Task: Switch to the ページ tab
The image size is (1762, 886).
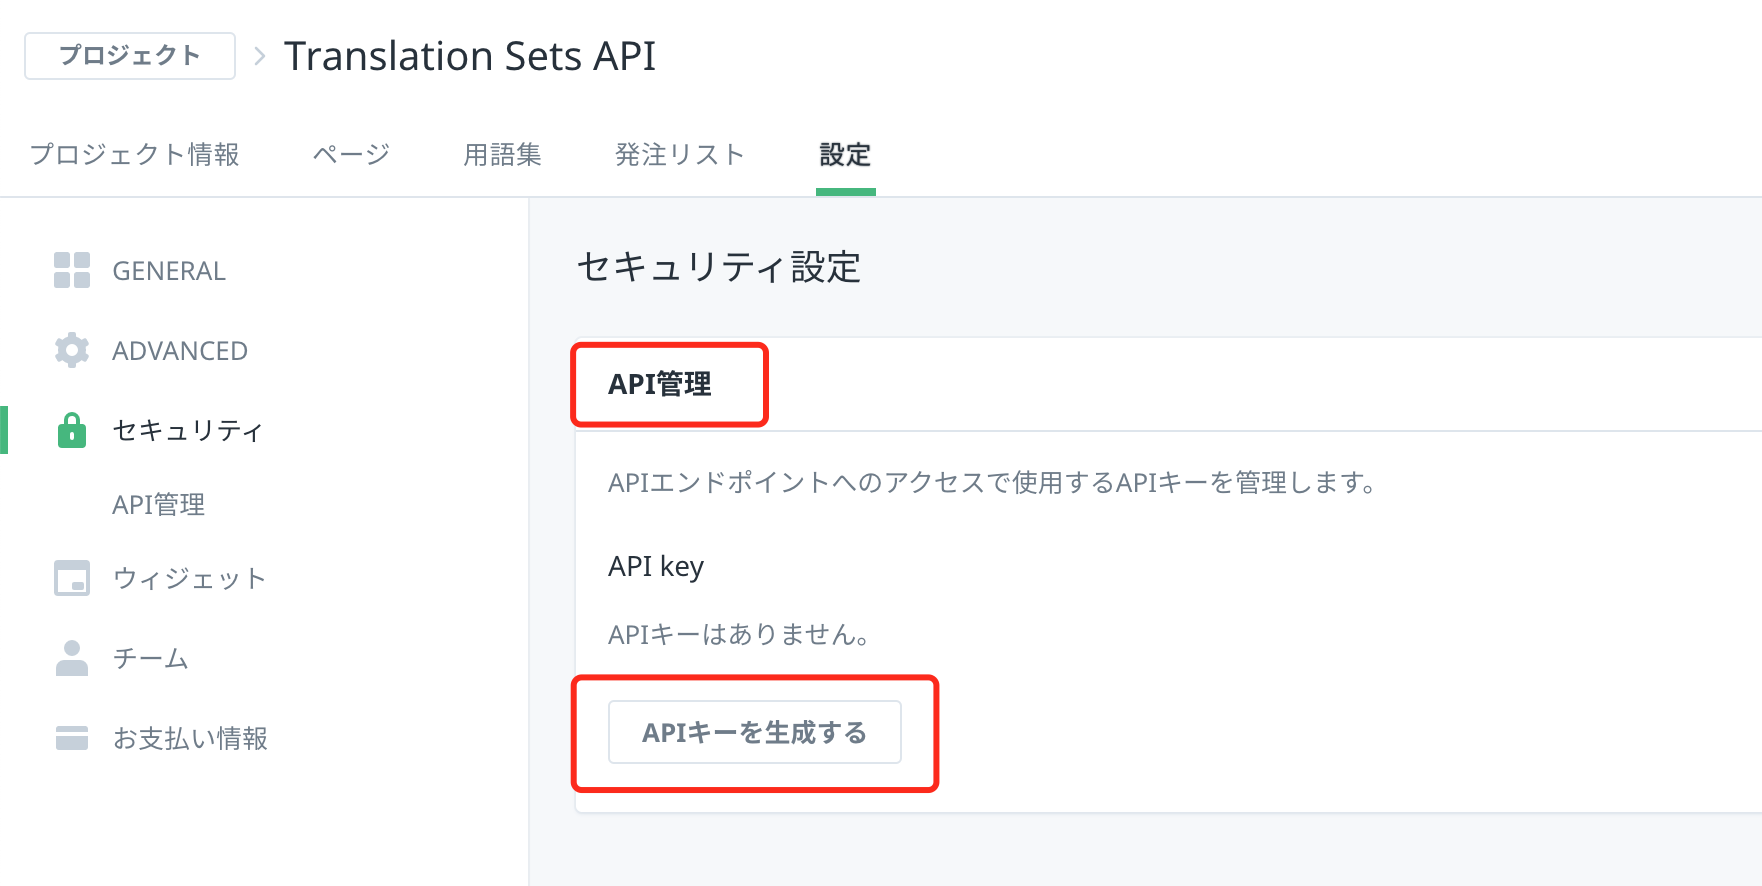Action: 351,154
